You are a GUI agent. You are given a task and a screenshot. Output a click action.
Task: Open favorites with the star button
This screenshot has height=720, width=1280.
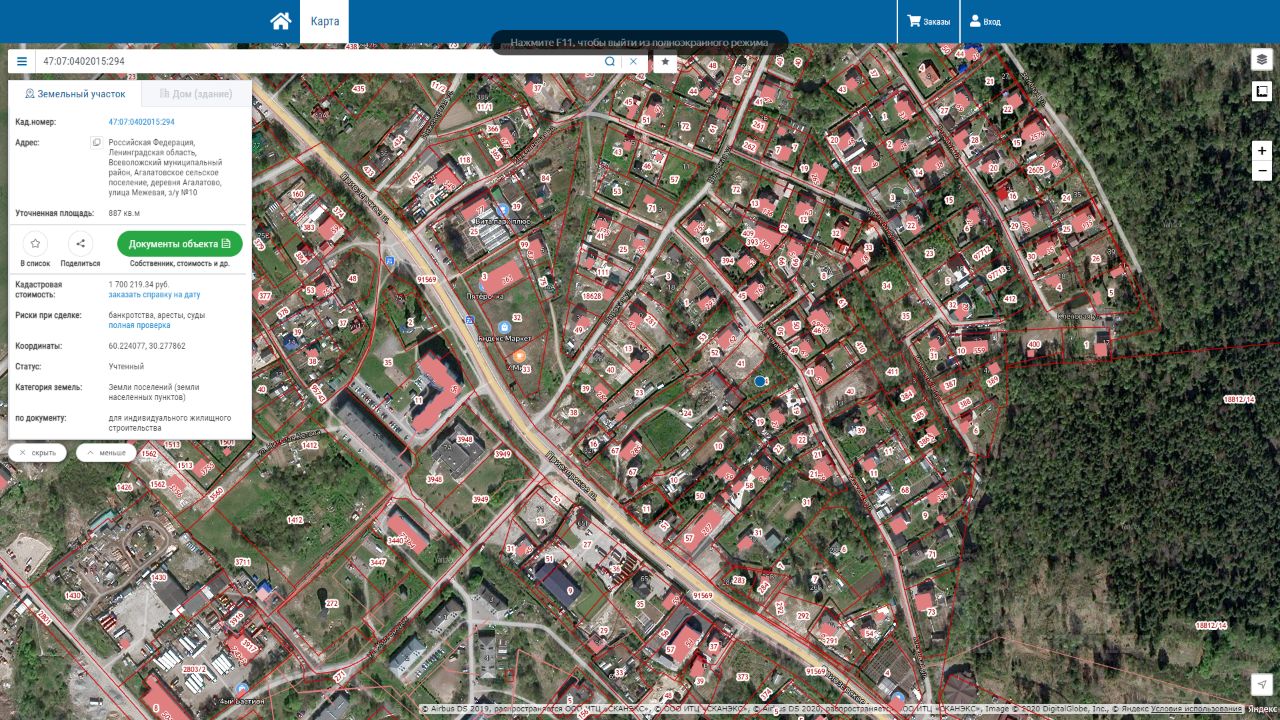tap(665, 61)
